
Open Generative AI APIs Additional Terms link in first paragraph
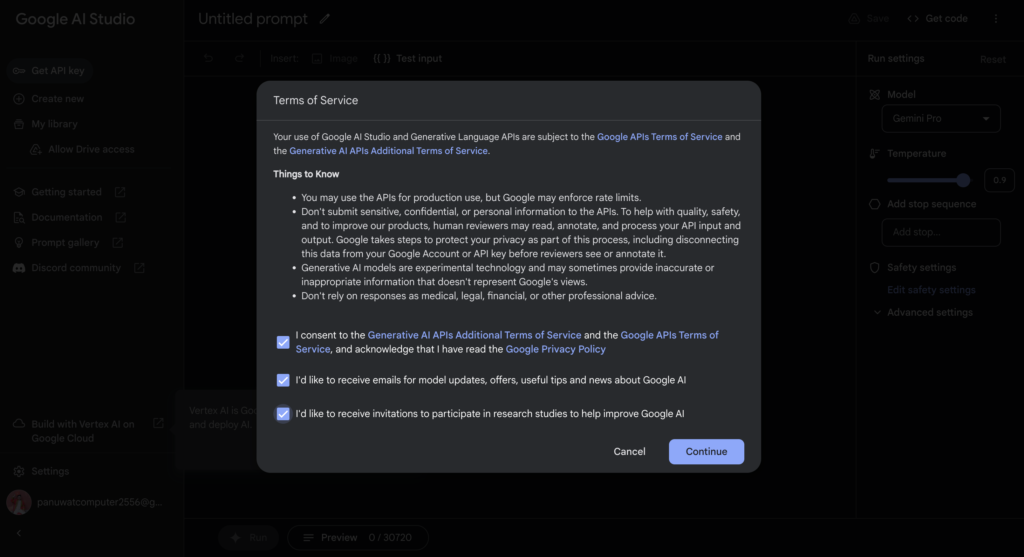389,151
